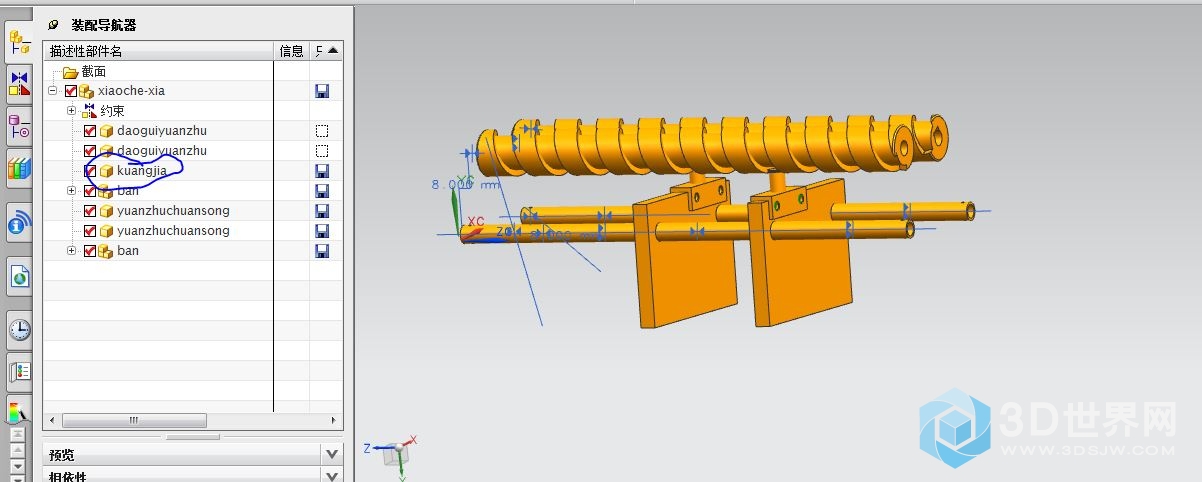Screen dimensions: 1202x482
Task: Toggle the second daoguiyuanzhu checkbox
Action: pos(90,151)
